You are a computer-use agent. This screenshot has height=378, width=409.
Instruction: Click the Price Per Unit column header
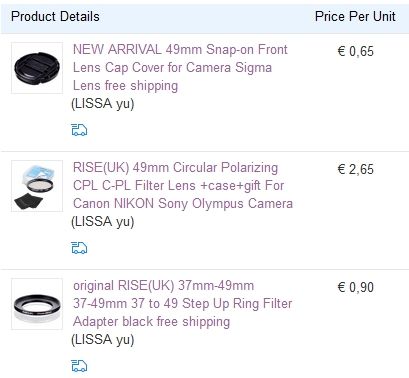tap(355, 16)
